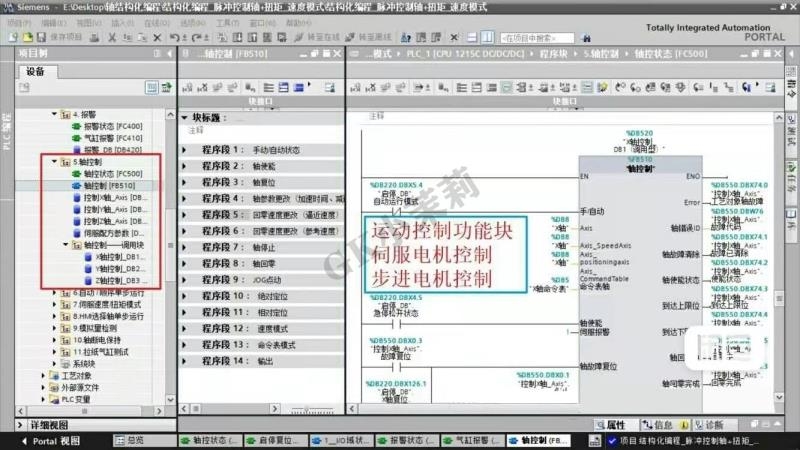Redo the last undone action
Screen dimensions: 800x450
point(196,37)
